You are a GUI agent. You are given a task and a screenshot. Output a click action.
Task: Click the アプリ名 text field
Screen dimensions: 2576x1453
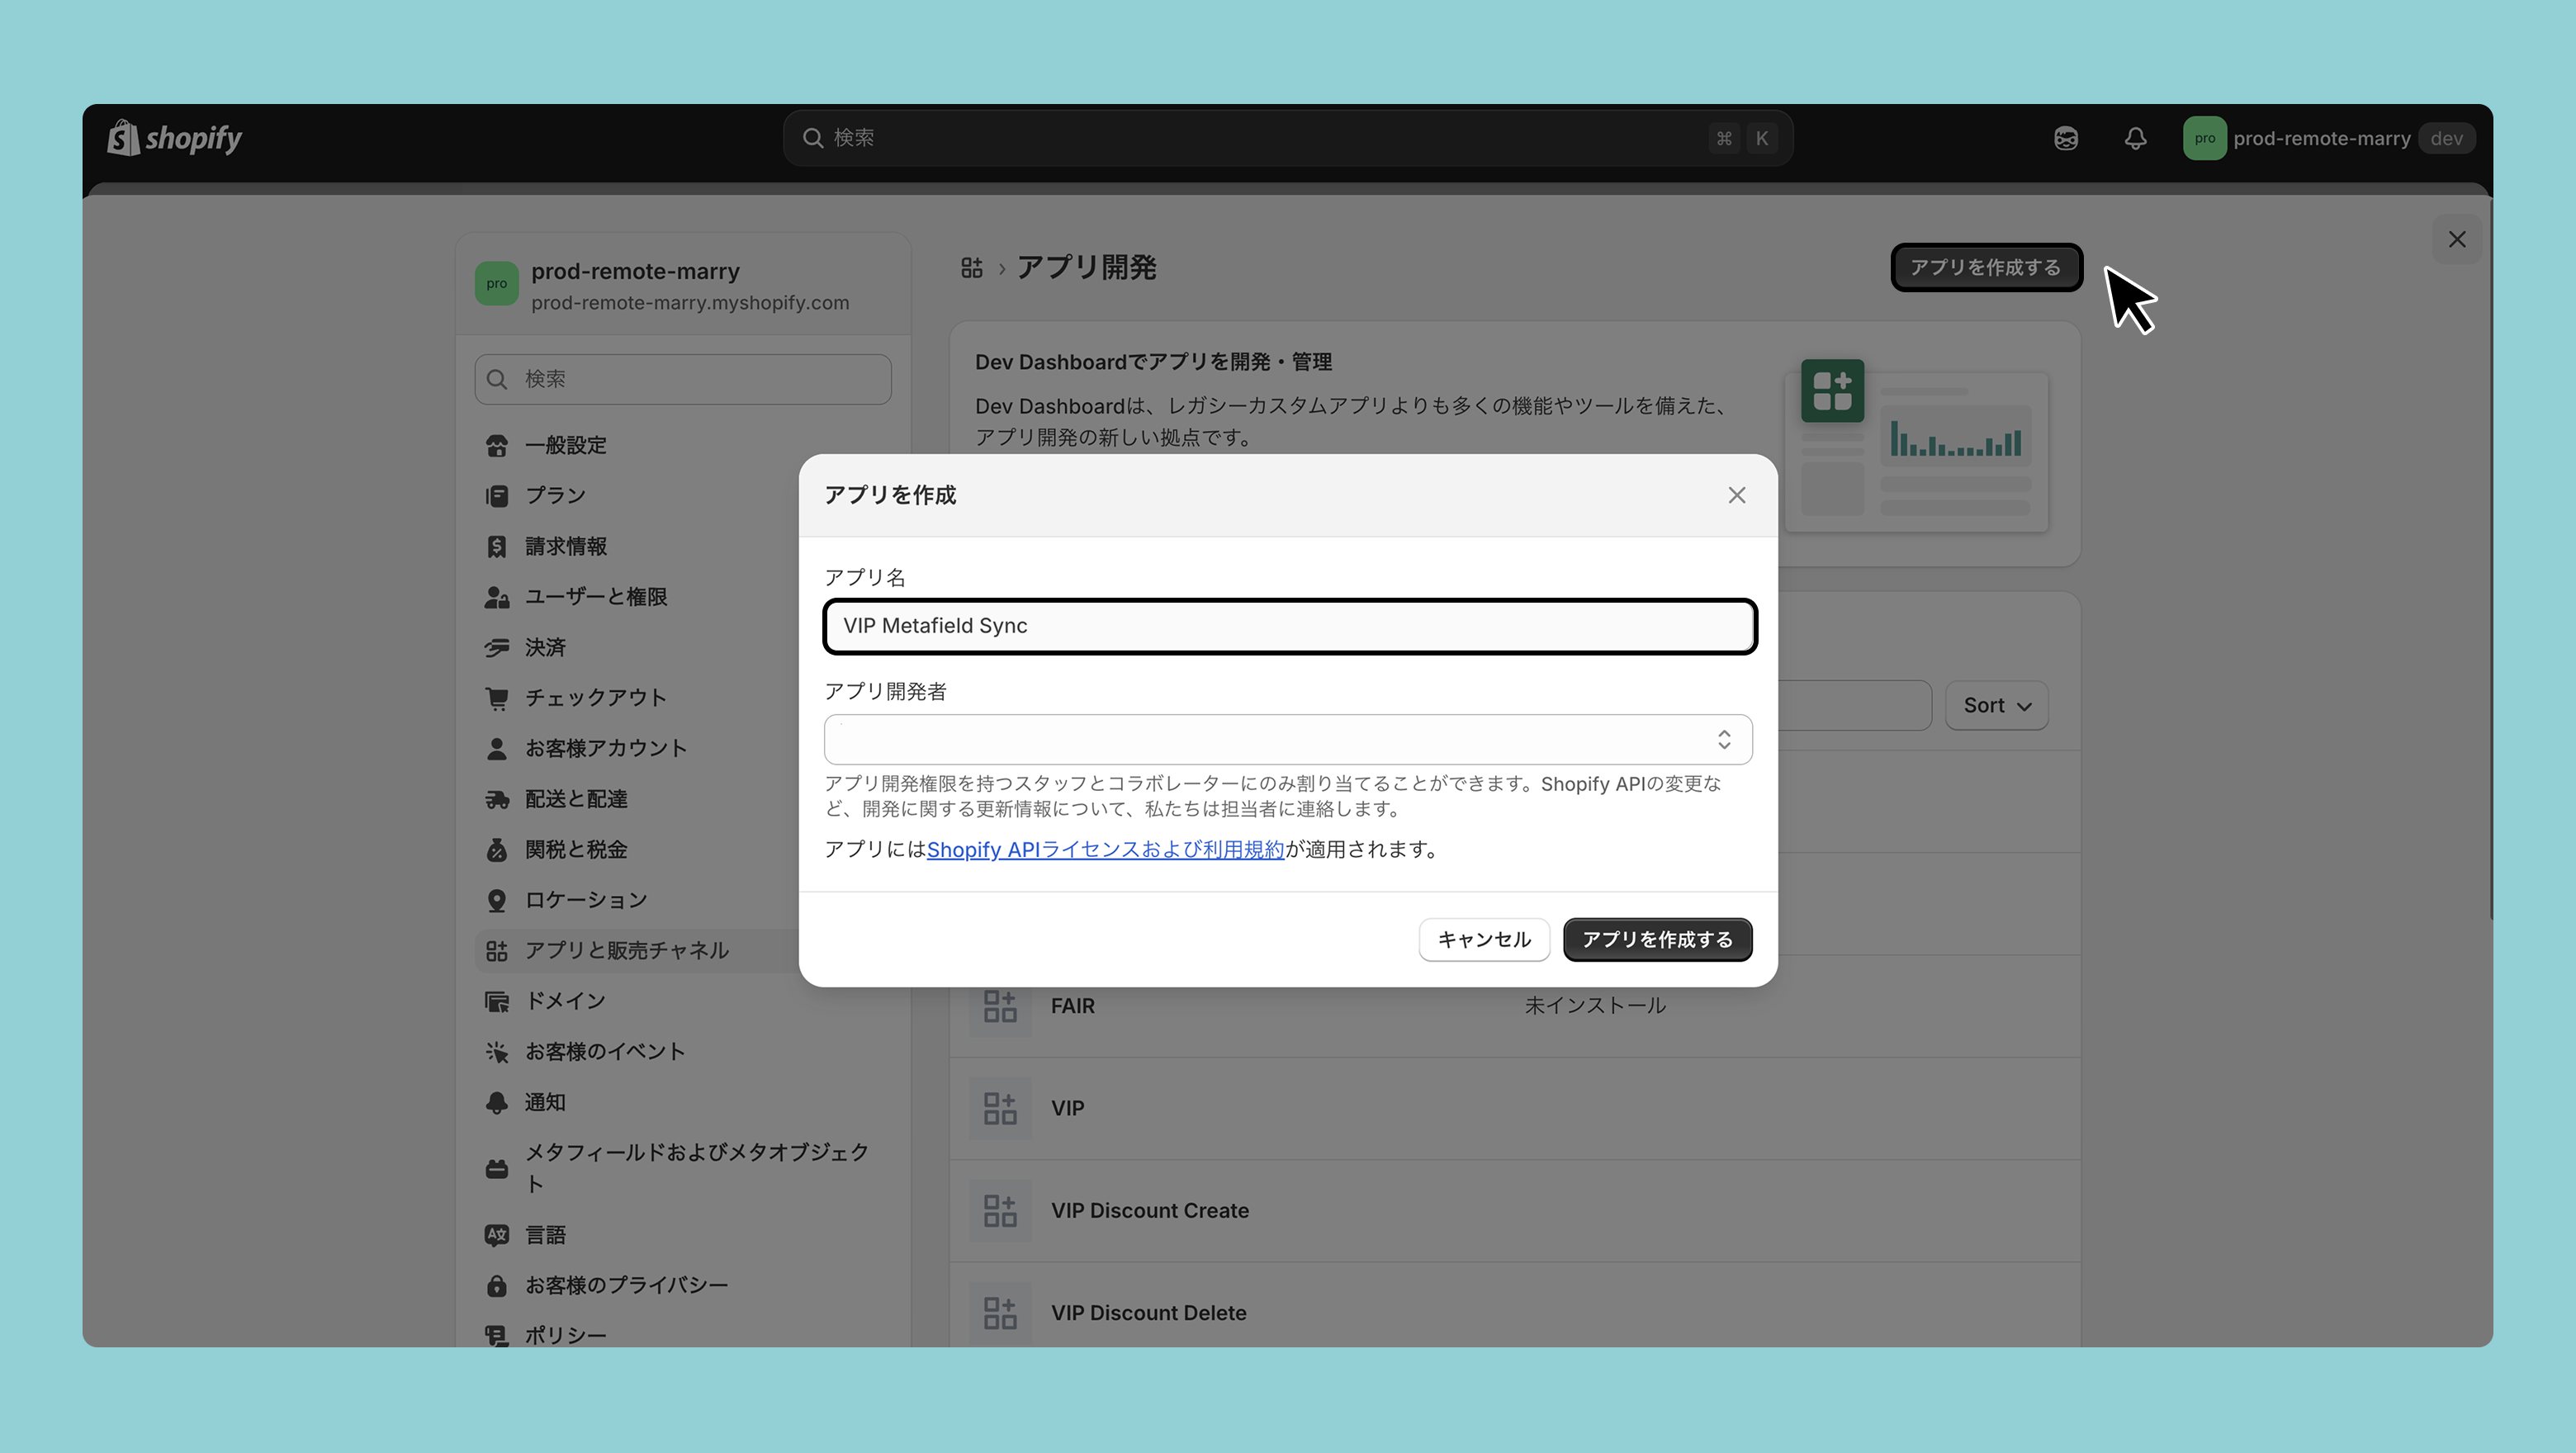[x=1288, y=626]
